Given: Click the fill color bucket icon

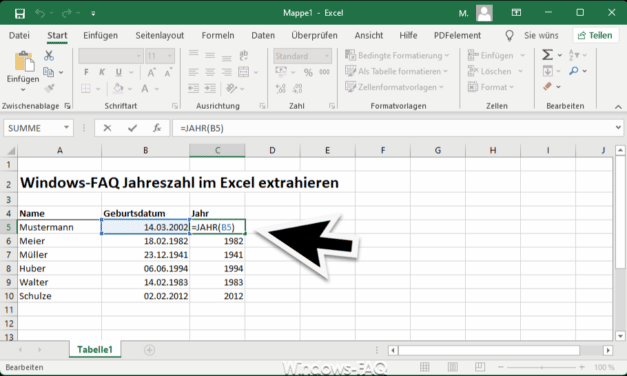Looking at the screenshot, I should [118, 88].
